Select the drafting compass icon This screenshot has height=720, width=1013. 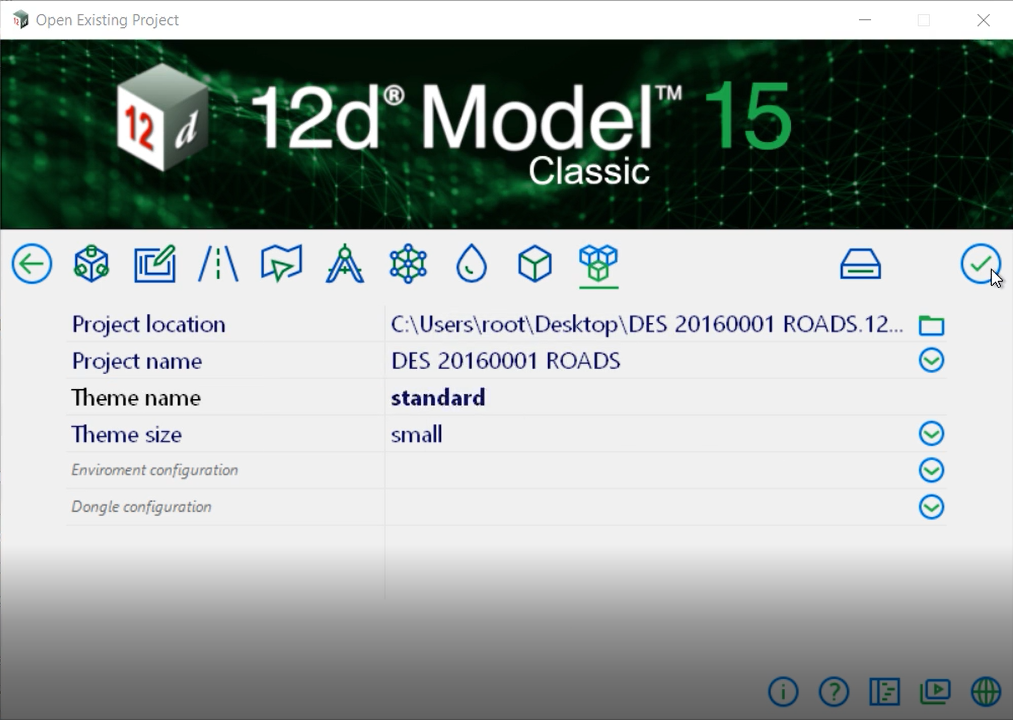[x=345, y=264]
